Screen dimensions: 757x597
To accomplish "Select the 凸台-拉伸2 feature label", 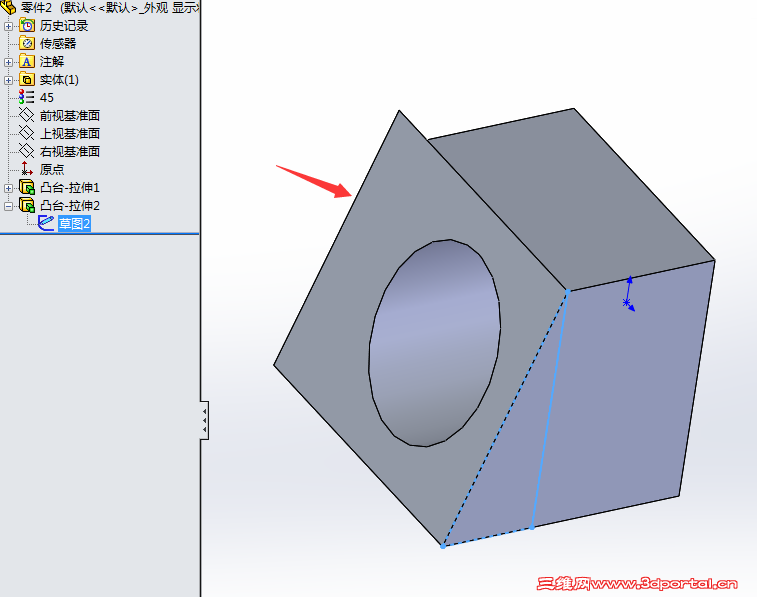I will click(x=70, y=205).
